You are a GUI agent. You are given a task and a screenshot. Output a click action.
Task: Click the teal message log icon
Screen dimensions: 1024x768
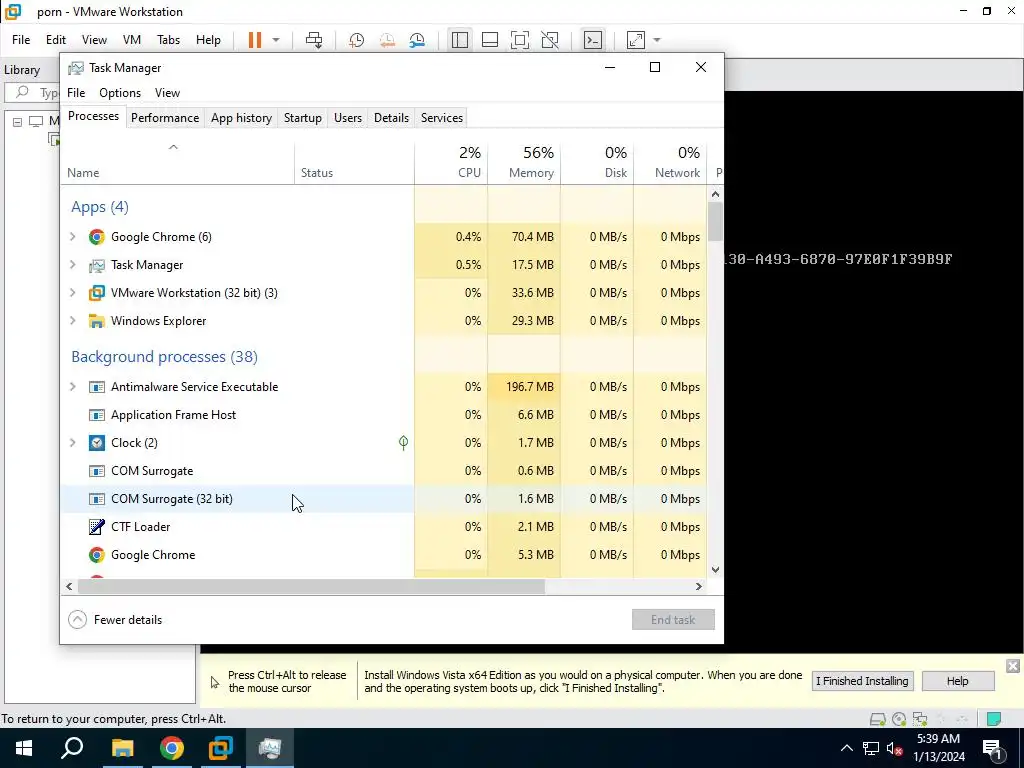(x=994, y=719)
